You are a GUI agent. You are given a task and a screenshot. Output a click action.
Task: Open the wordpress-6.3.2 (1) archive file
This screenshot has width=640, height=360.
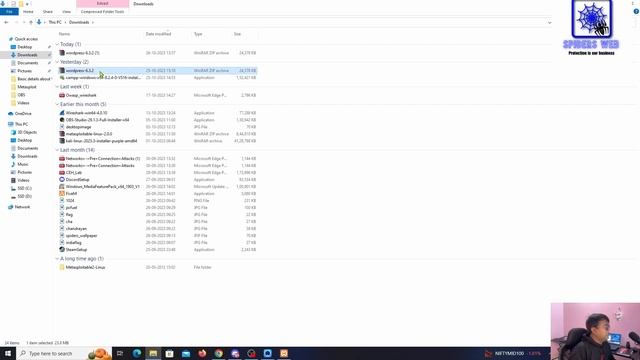(82, 53)
